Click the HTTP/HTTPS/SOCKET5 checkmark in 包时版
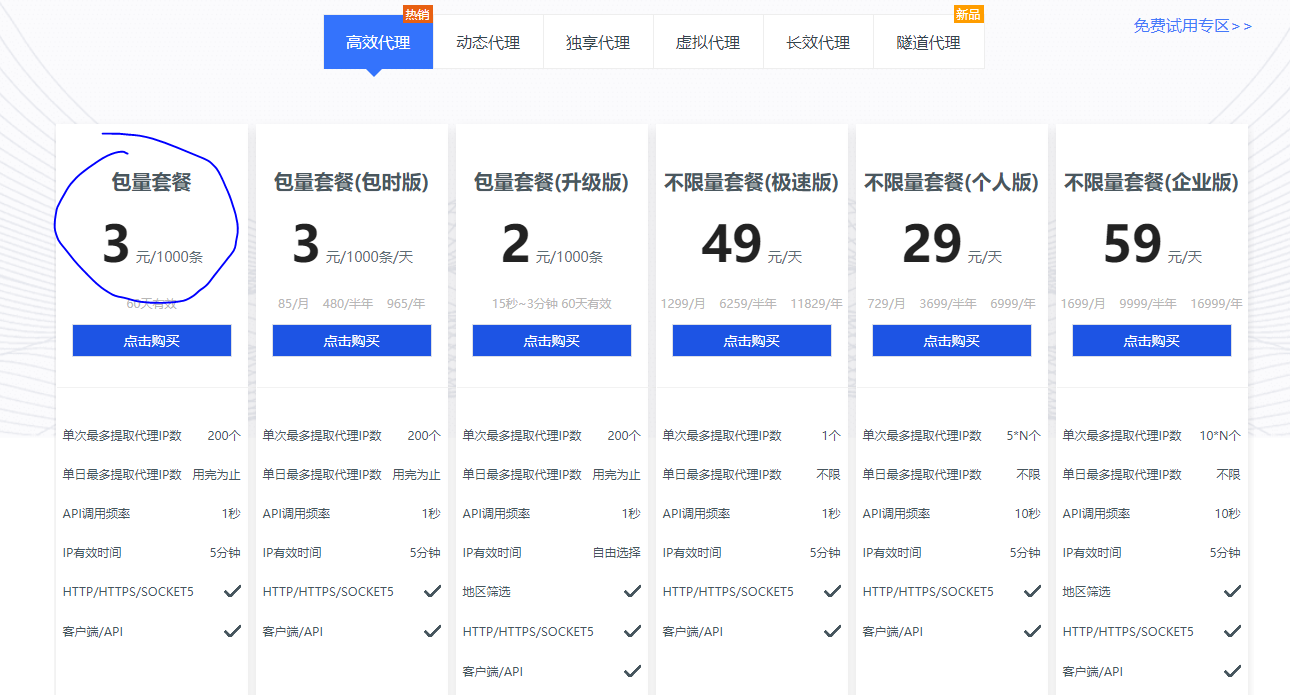The width and height of the screenshot is (1290, 695). pyautogui.click(x=432, y=592)
